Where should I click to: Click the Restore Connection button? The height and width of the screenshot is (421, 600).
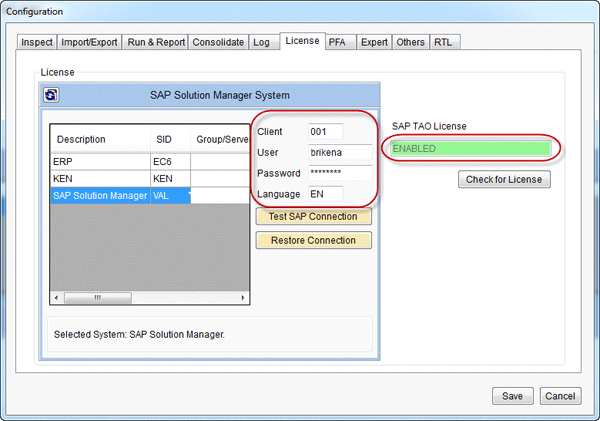pos(314,240)
